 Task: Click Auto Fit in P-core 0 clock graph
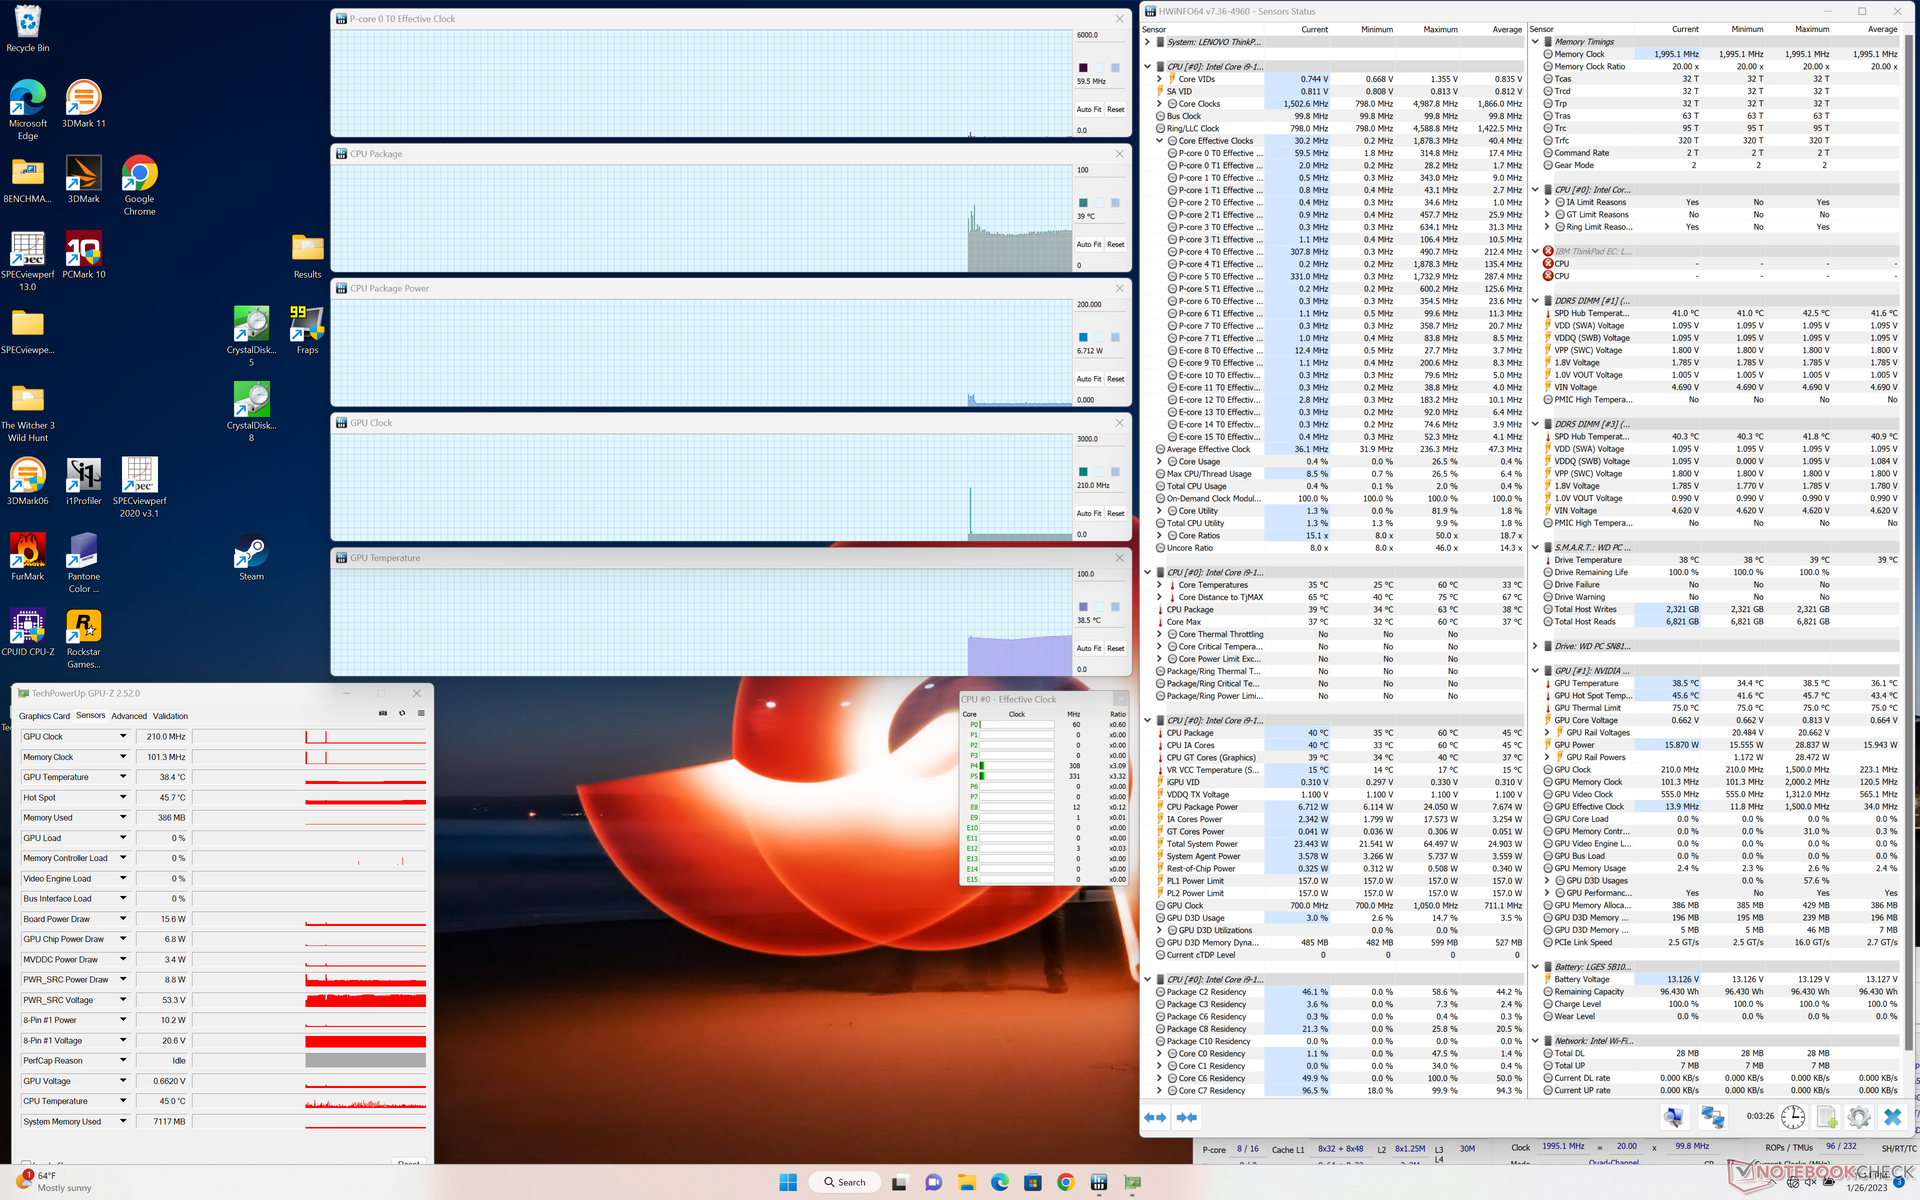tap(1089, 109)
